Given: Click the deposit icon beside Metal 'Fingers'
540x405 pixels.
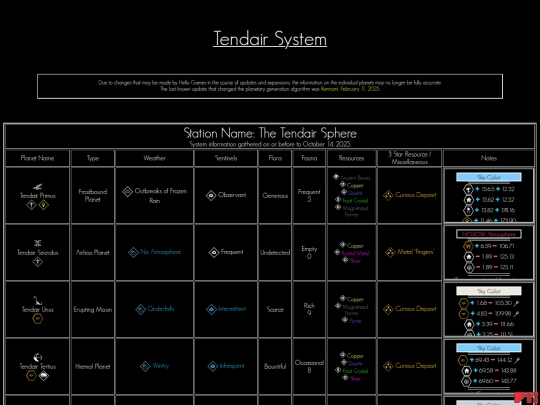Looking at the screenshot, I should [390, 252].
